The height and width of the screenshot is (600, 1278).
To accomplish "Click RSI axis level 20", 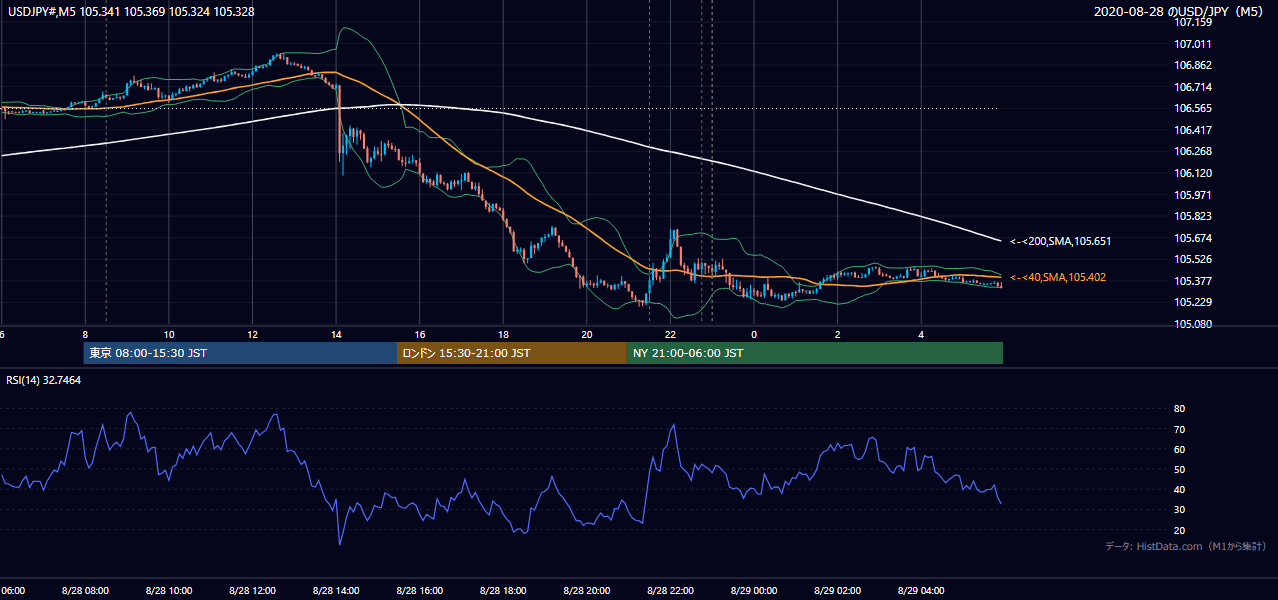I will [1179, 530].
